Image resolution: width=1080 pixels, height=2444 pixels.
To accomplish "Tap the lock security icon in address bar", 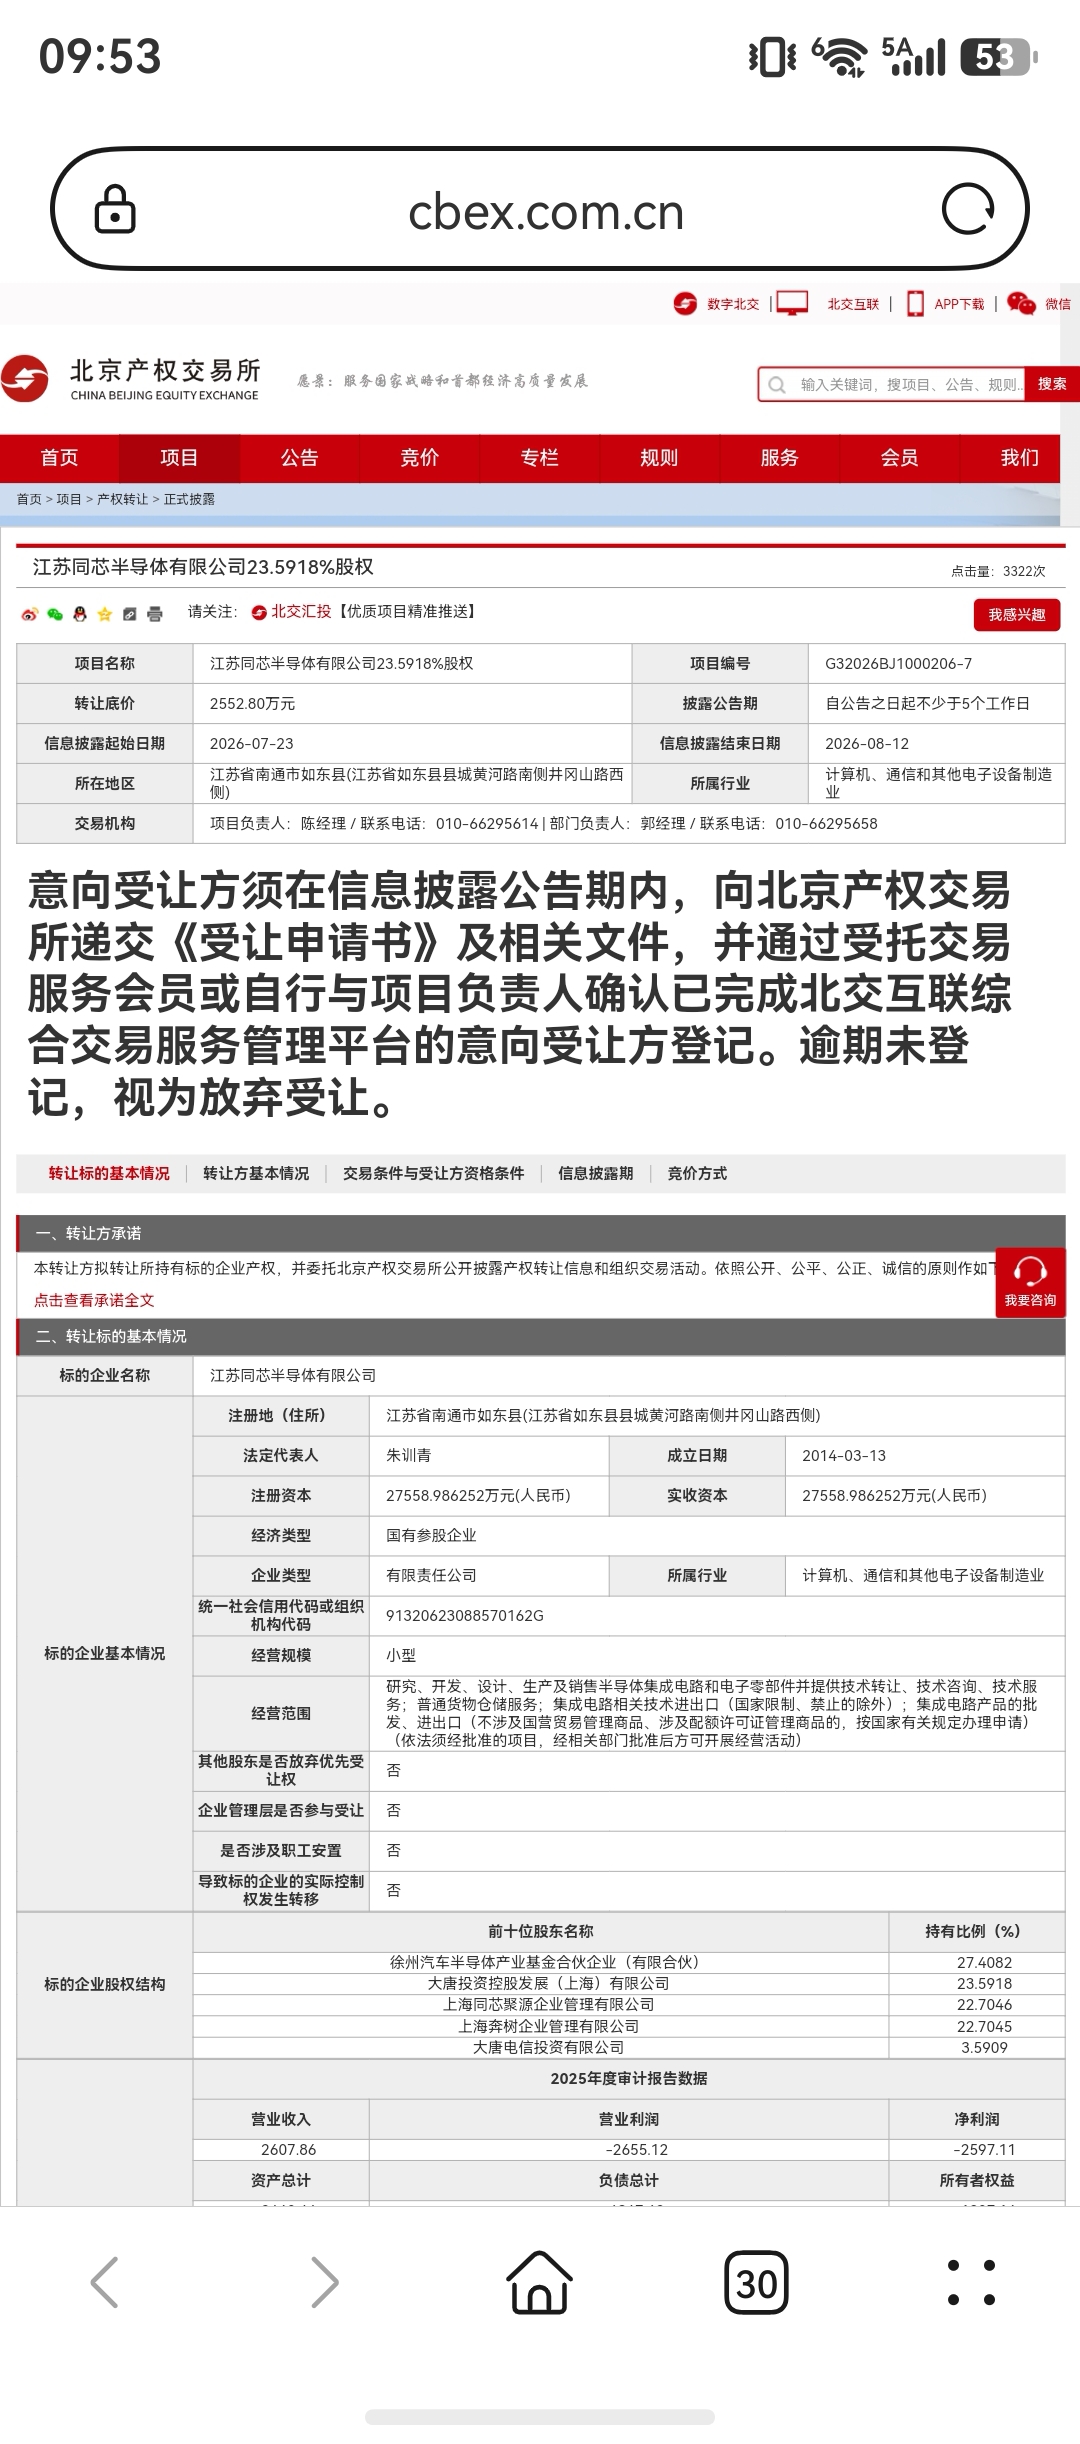I will click(115, 209).
